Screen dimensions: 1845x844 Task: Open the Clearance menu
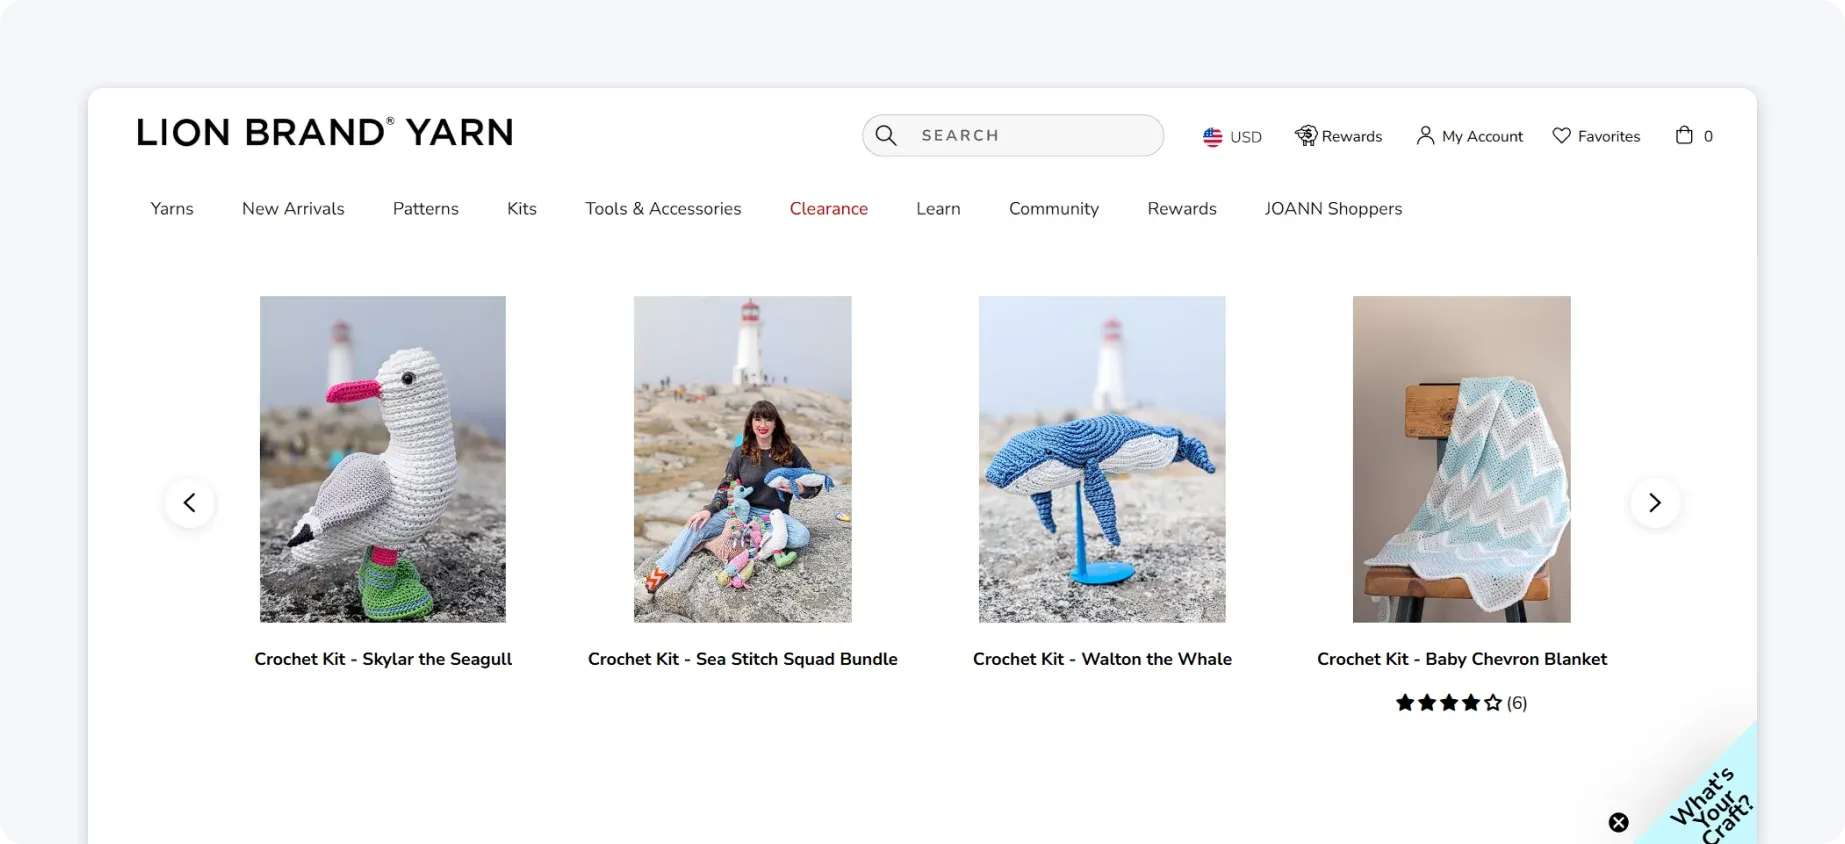coord(829,208)
